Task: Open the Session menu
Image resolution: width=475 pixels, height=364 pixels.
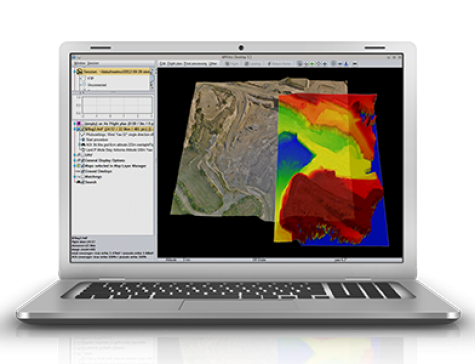Action: pyautogui.click(x=93, y=63)
